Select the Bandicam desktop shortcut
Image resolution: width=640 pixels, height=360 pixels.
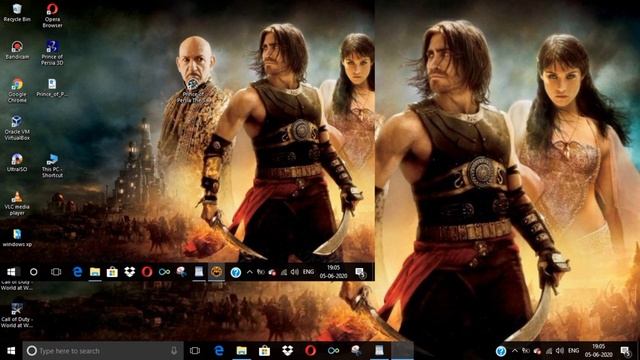point(17,50)
